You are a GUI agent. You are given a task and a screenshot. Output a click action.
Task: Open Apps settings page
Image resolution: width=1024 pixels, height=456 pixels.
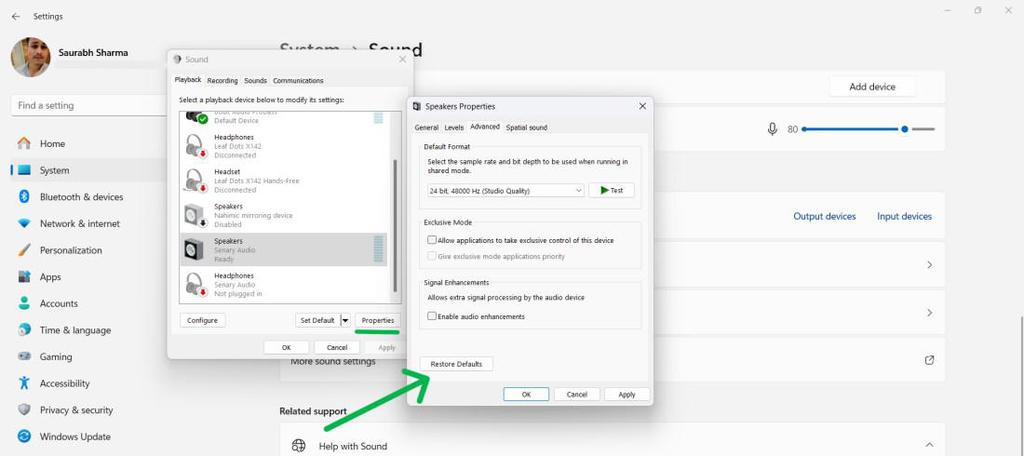tap(50, 277)
